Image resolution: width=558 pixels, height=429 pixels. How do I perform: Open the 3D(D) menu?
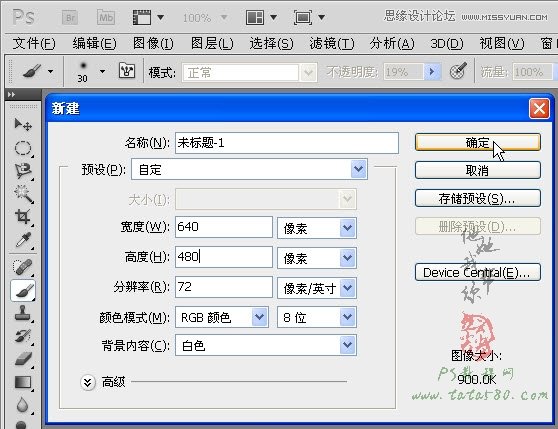(x=447, y=44)
